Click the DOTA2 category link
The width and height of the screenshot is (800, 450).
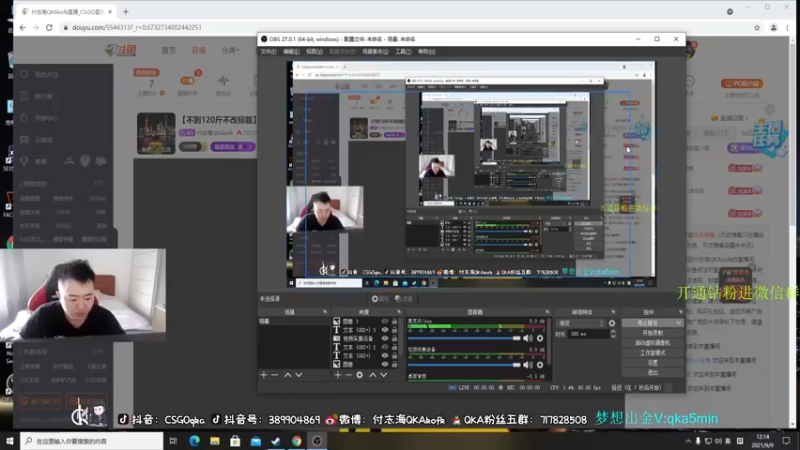point(97,198)
